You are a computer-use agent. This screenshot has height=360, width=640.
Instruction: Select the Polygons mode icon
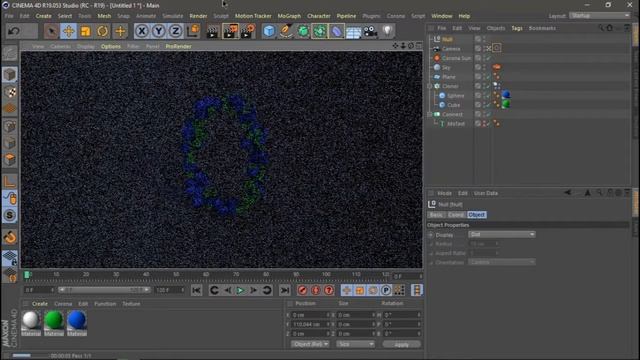tap(10, 160)
